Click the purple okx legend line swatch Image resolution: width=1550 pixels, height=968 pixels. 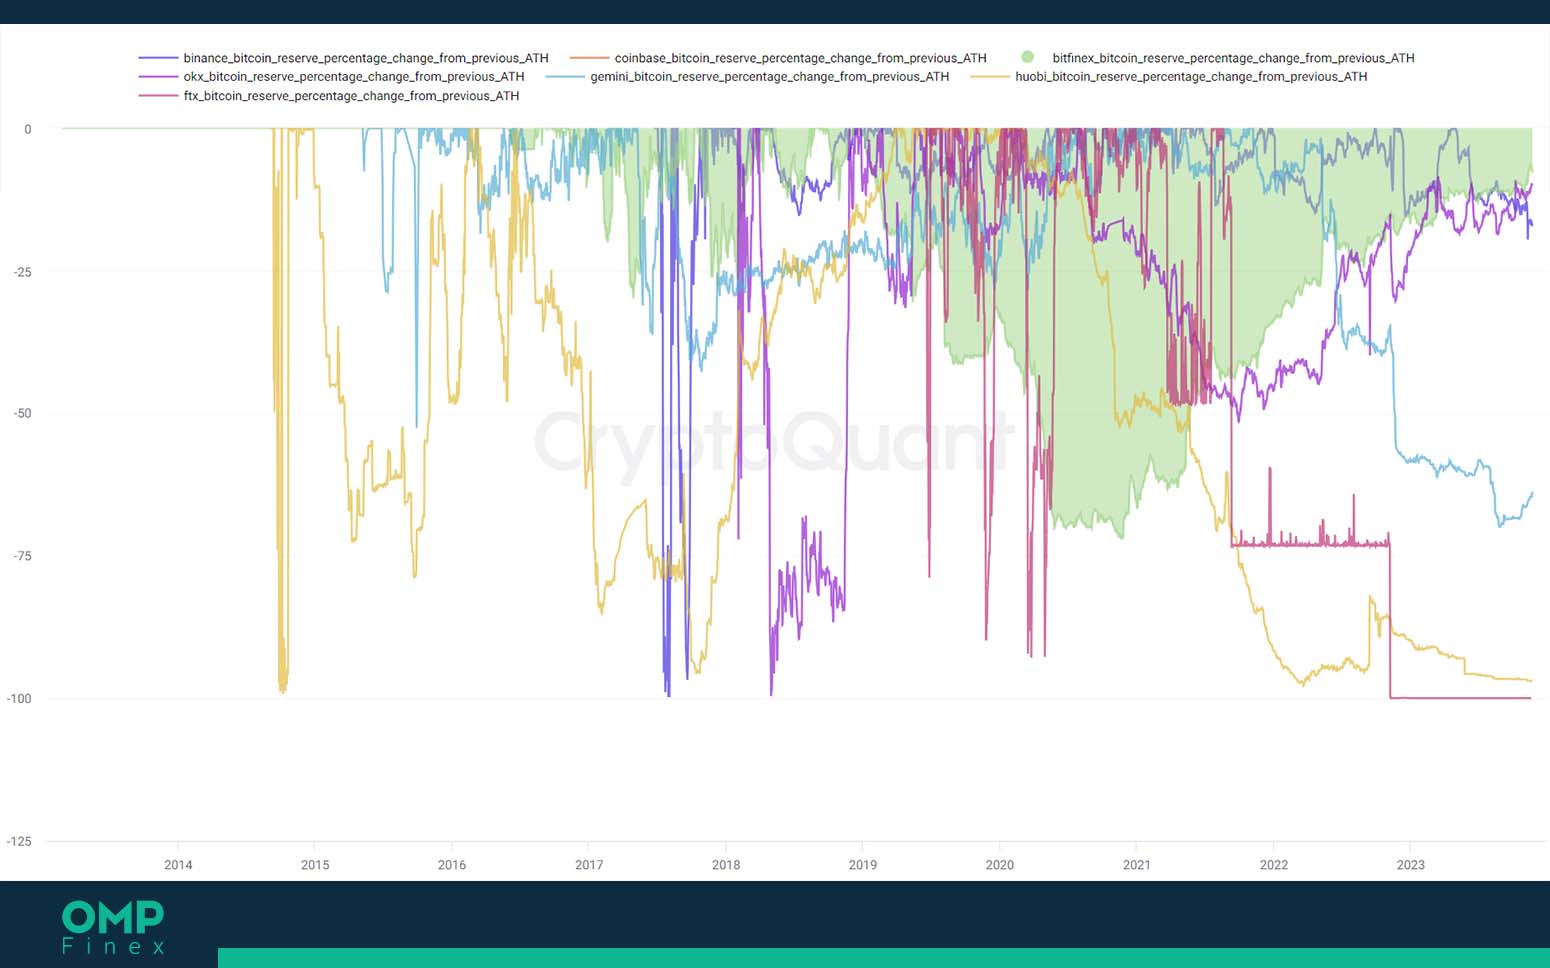click(158, 76)
